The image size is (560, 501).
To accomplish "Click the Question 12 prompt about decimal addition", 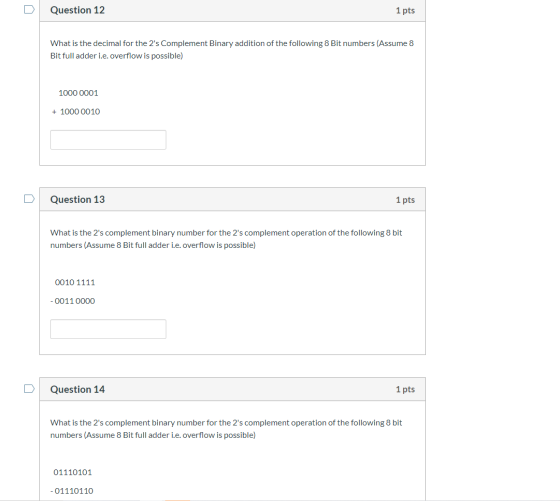I will 232,50.
